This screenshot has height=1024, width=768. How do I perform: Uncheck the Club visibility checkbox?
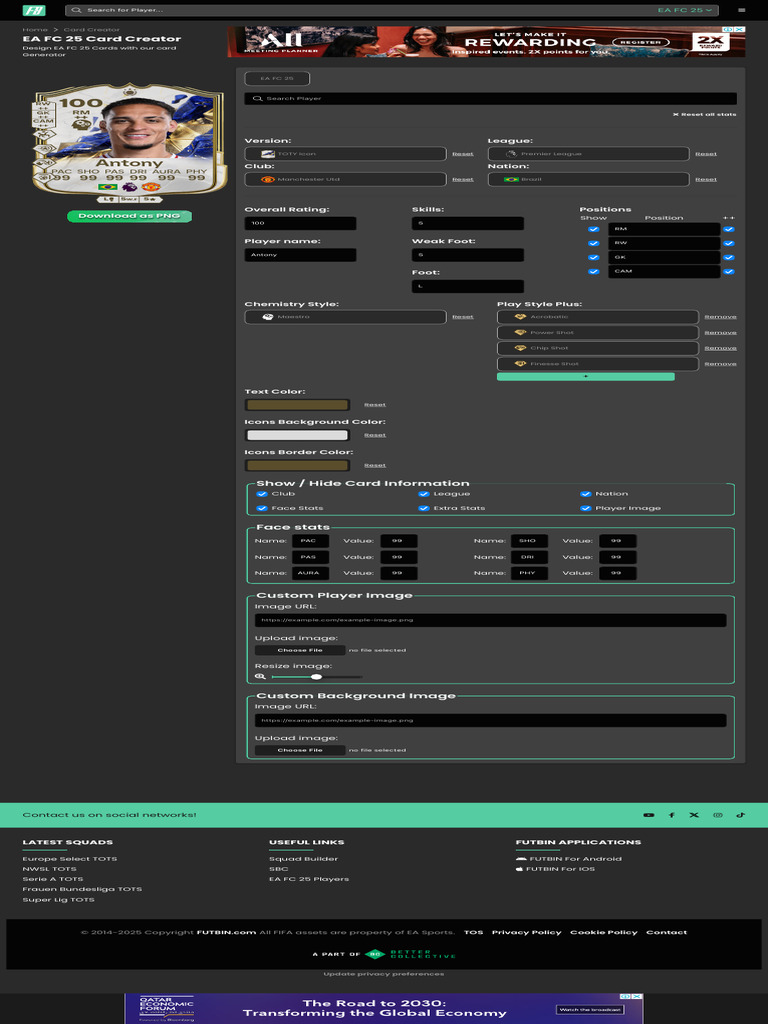tap(262, 494)
